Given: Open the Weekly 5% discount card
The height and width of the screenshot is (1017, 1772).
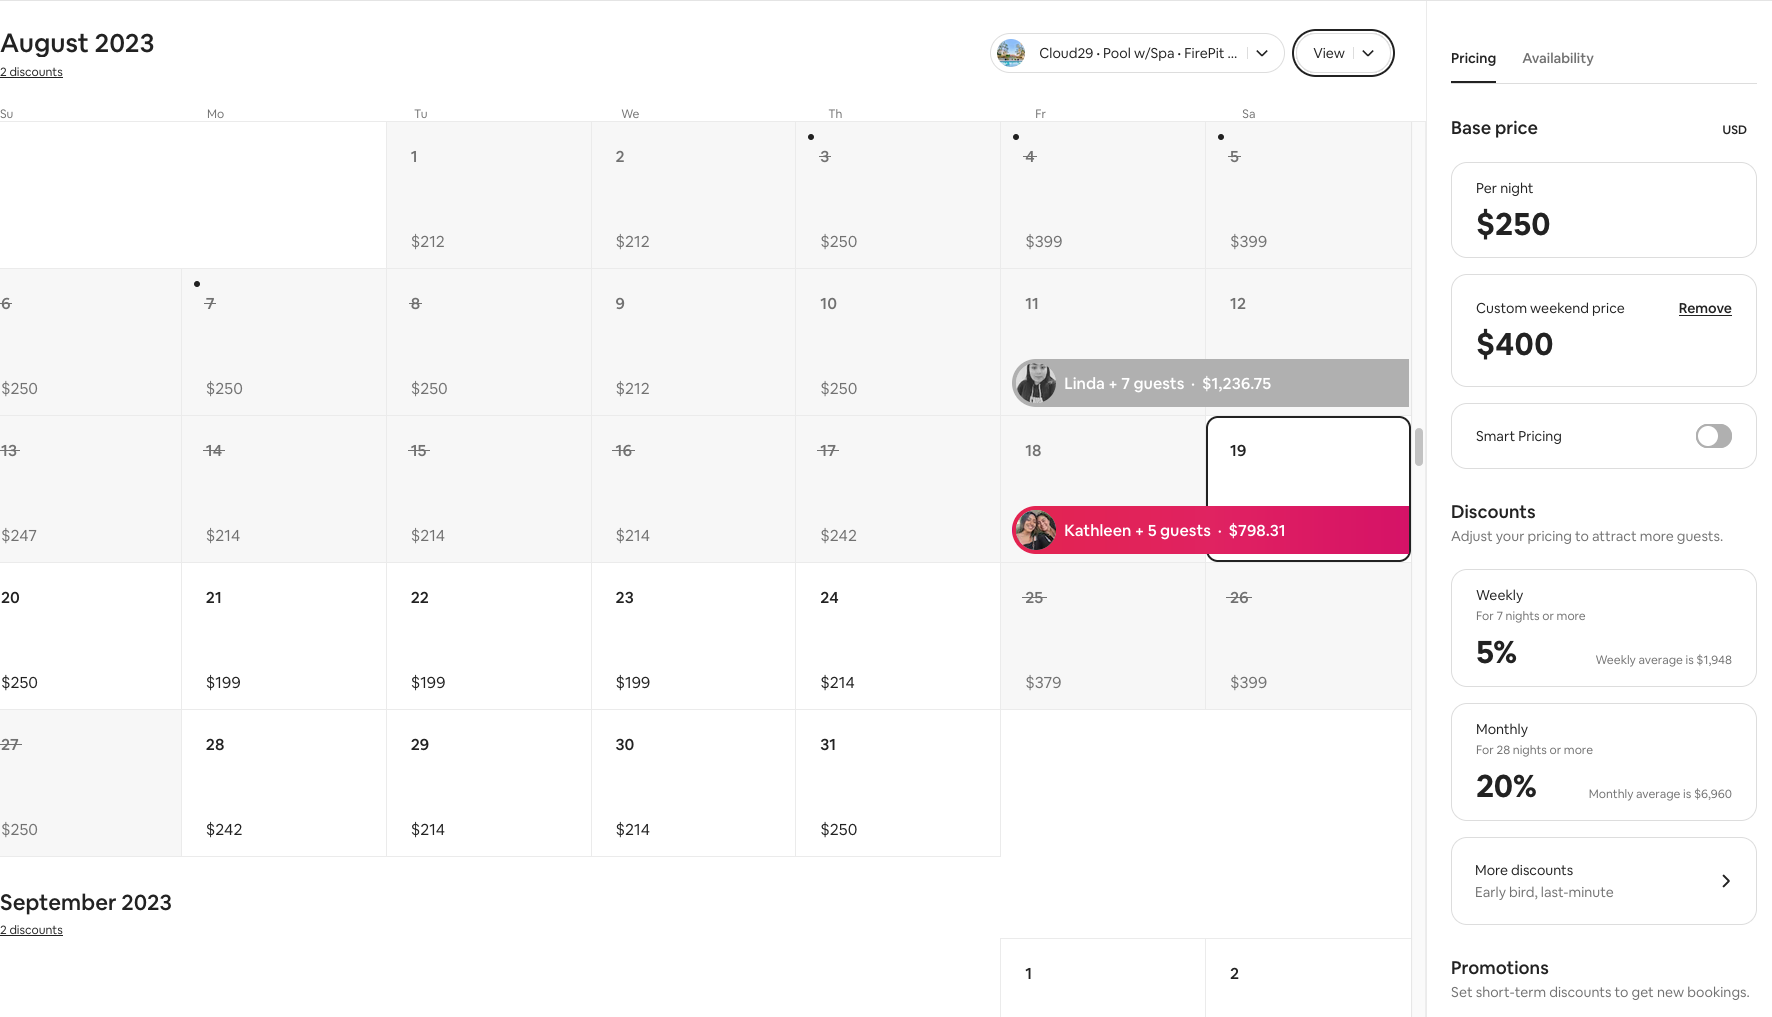Looking at the screenshot, I should click(1603, 628).
